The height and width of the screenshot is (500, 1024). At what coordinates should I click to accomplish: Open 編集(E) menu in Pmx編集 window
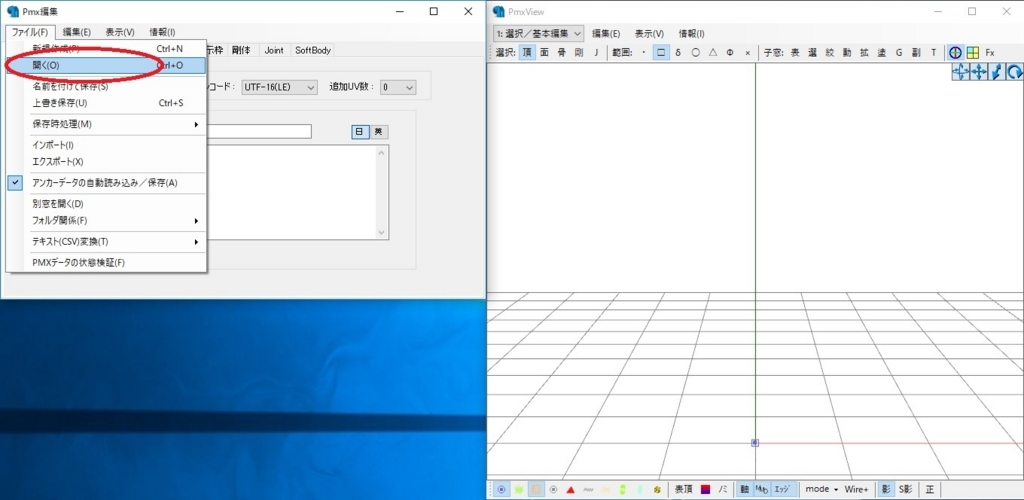(x=77, y=32)
